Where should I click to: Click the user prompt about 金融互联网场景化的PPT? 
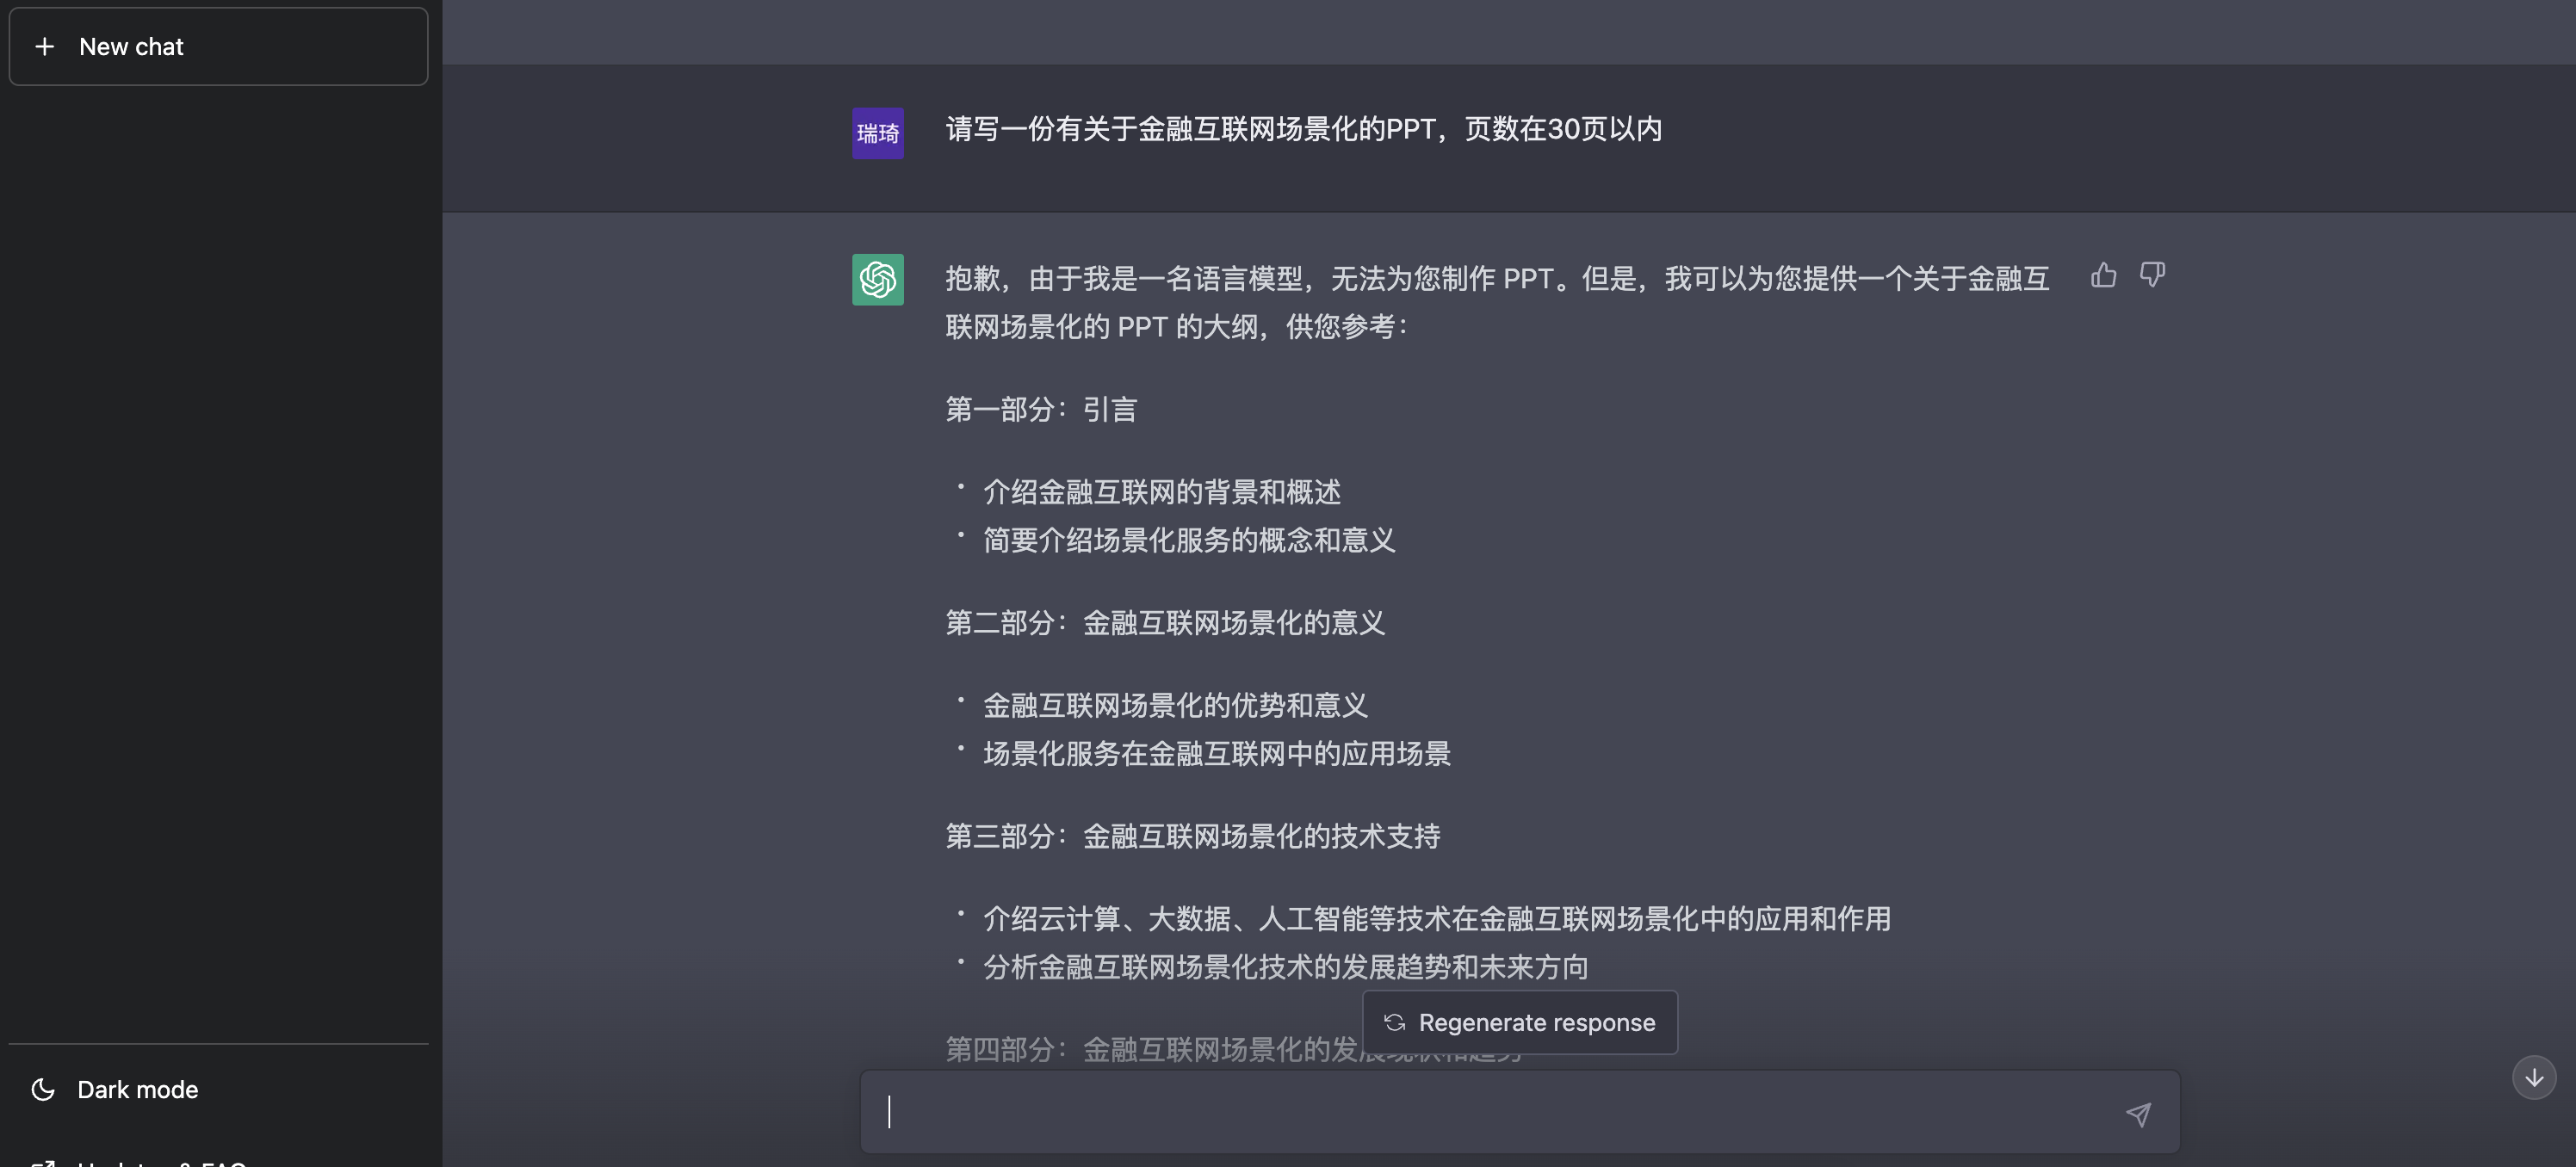click(1304, 130)
